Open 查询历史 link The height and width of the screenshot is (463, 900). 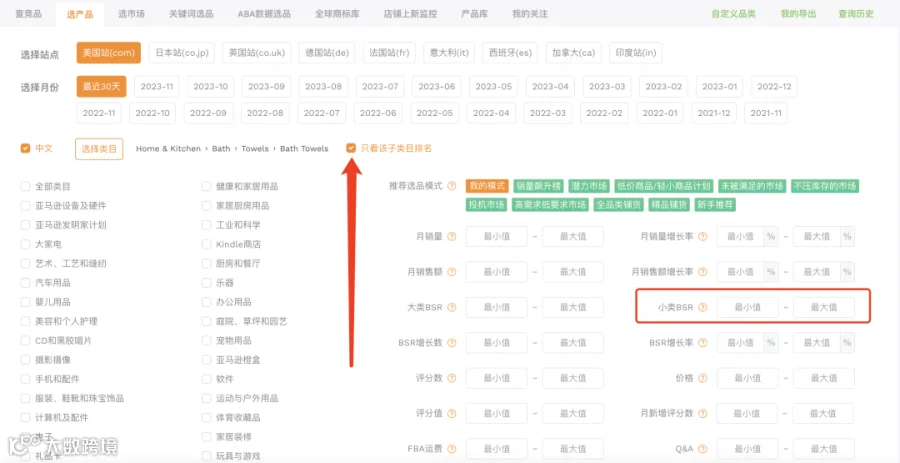click(x=856, y=14)
